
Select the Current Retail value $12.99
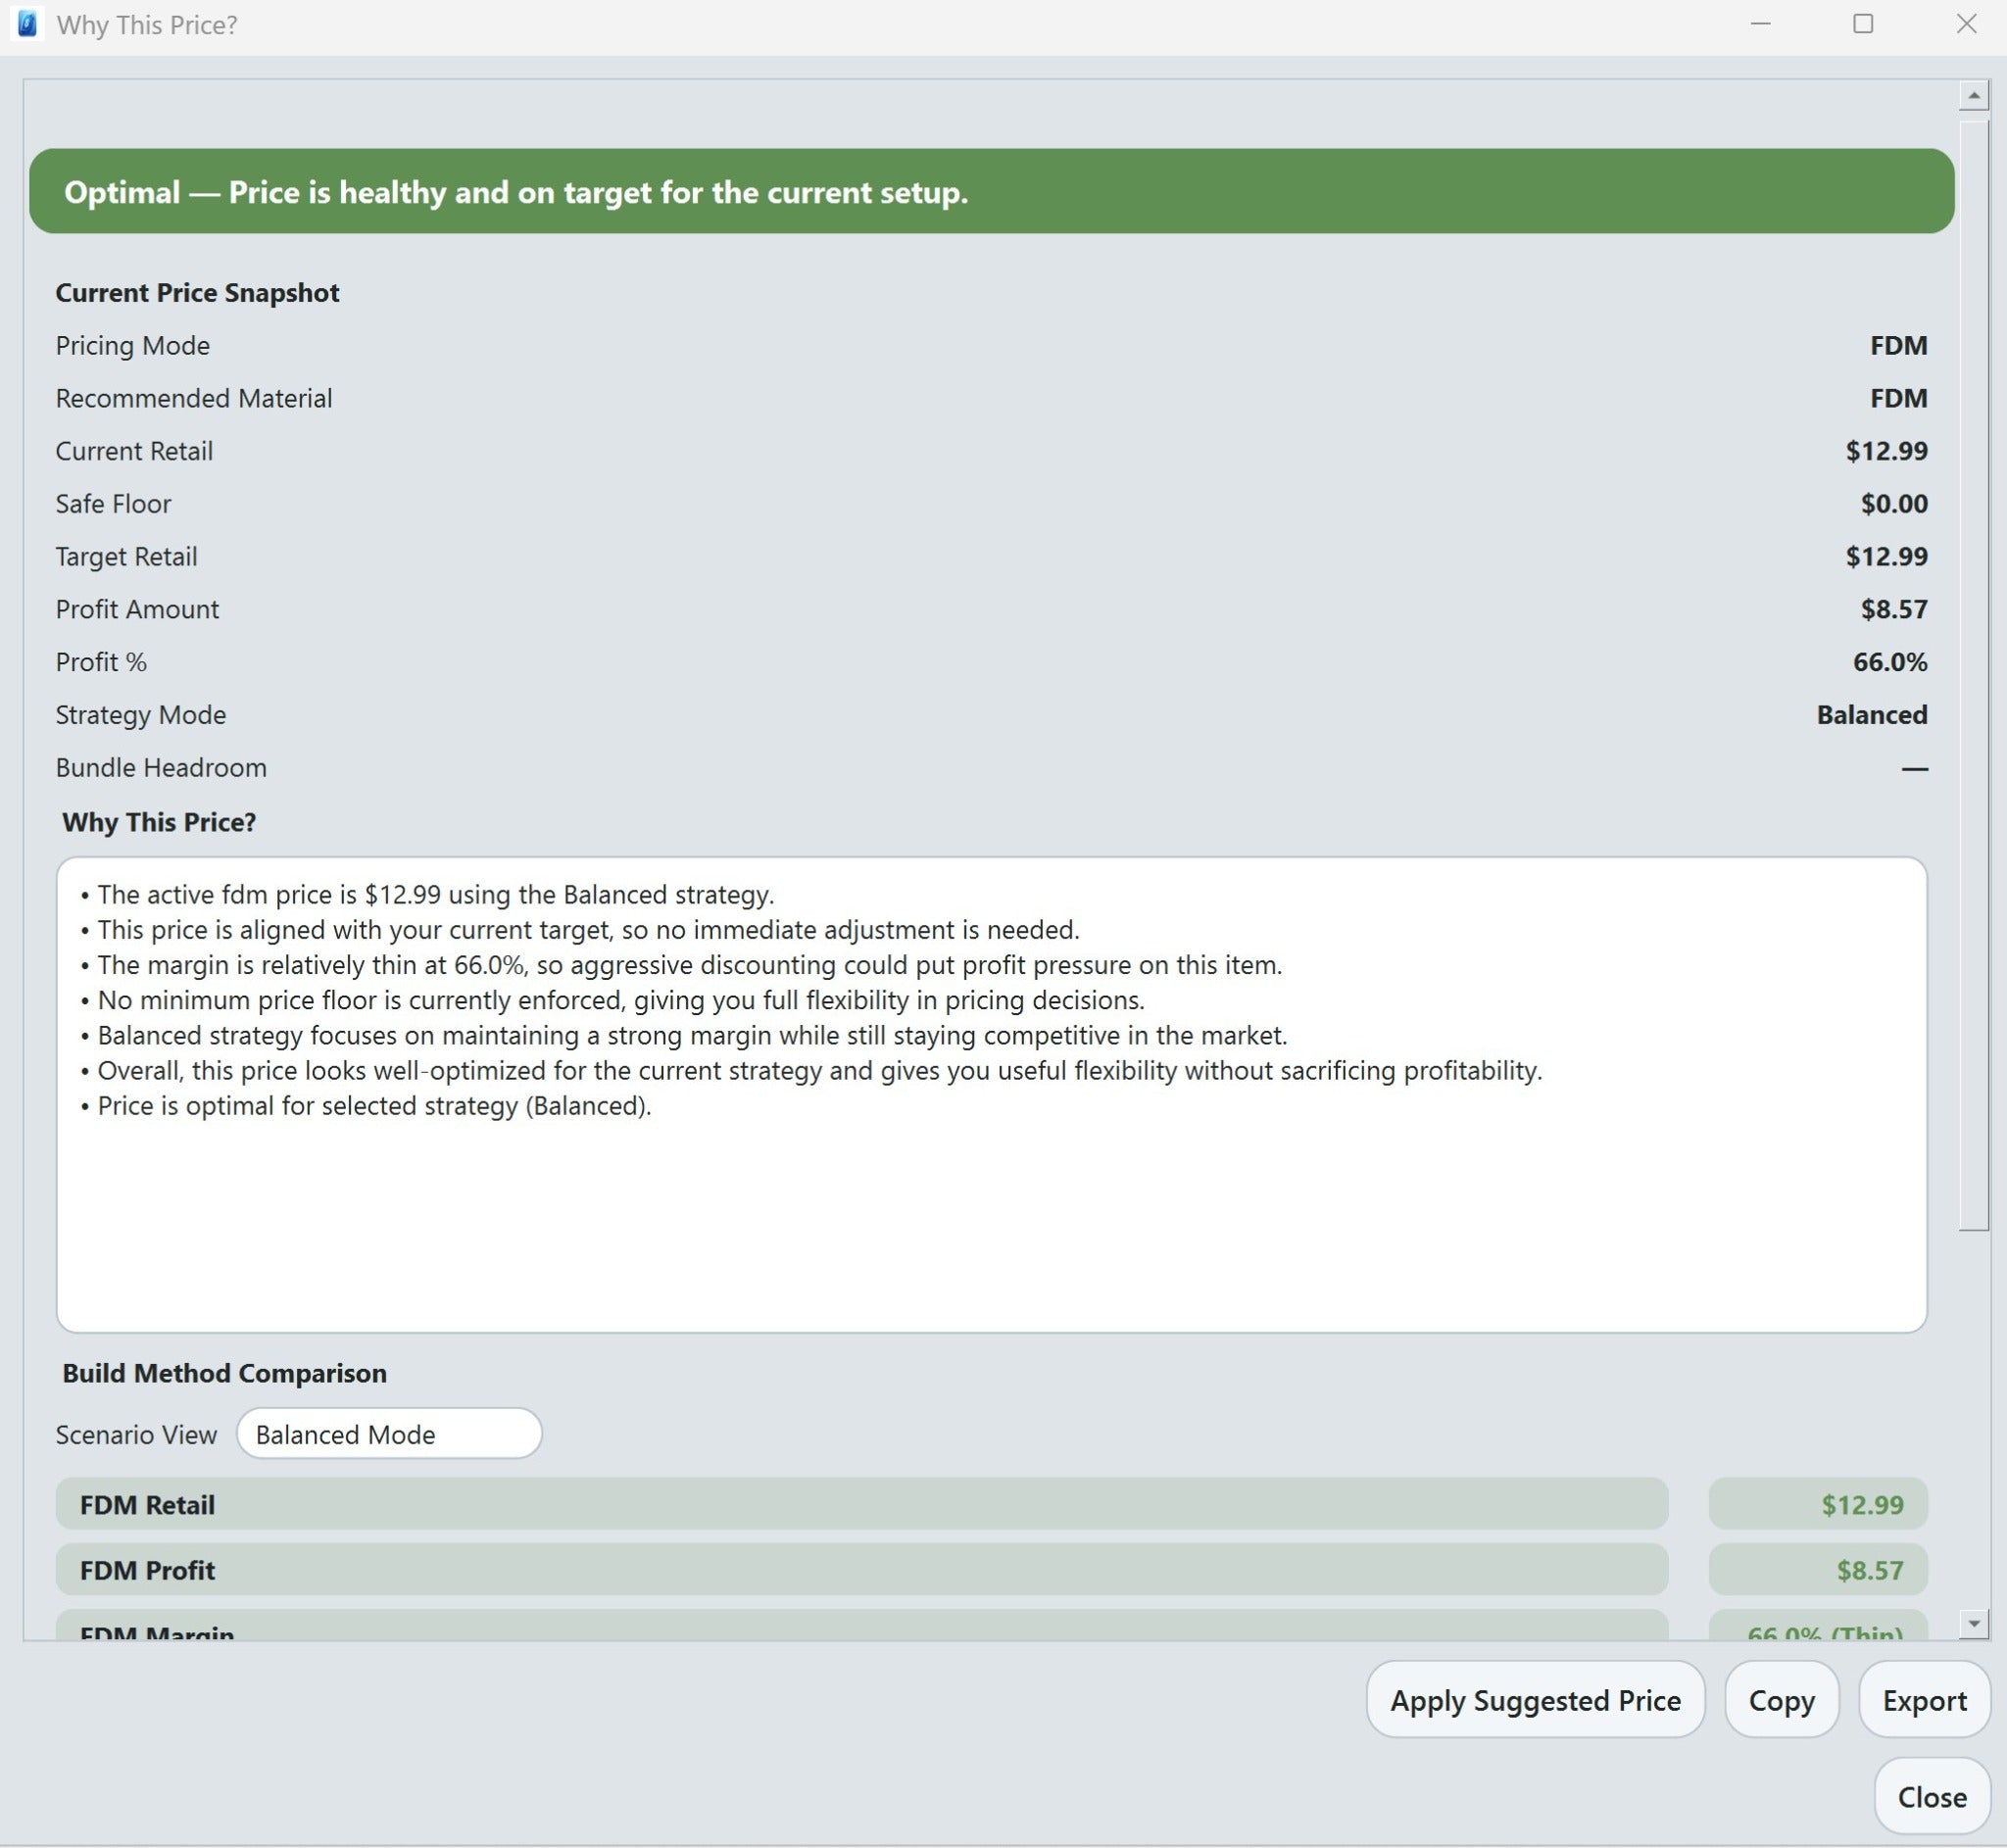(1886, 451)
